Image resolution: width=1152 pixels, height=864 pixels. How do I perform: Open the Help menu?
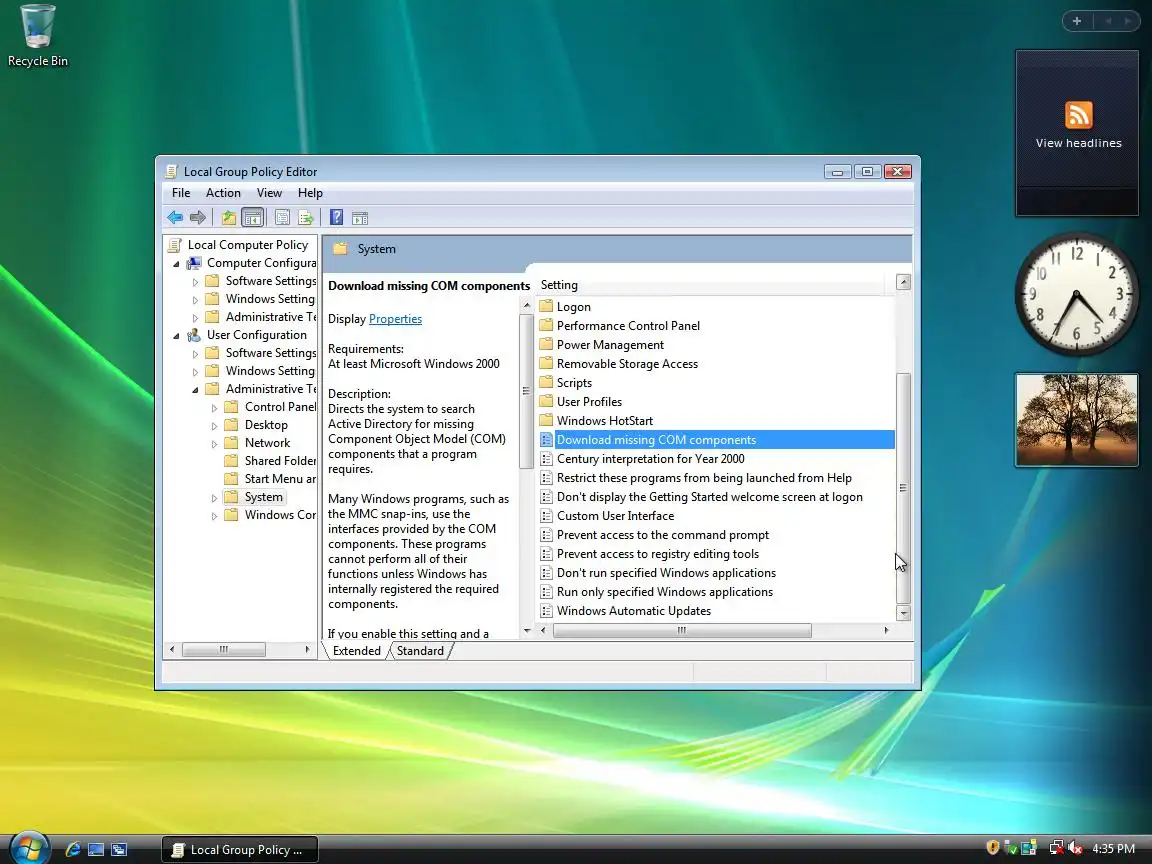click(310, 192)
